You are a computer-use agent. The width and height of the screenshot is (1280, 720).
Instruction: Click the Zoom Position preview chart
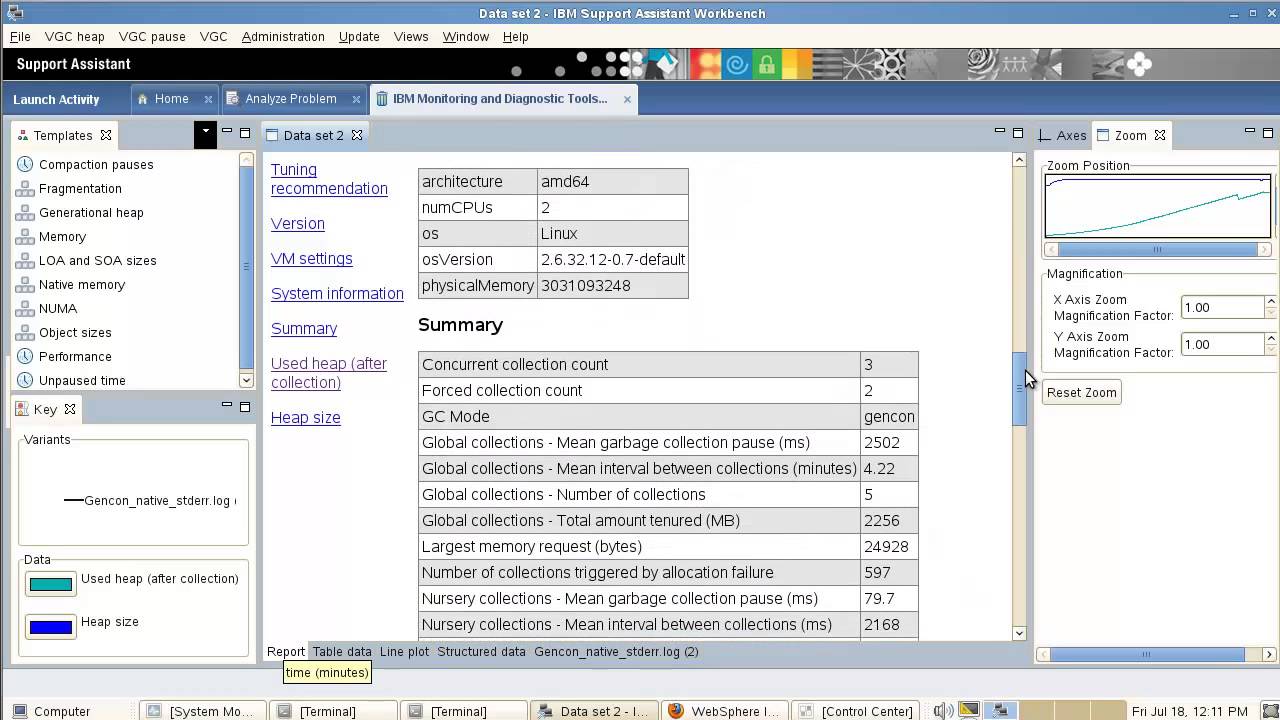point(1158,206)
